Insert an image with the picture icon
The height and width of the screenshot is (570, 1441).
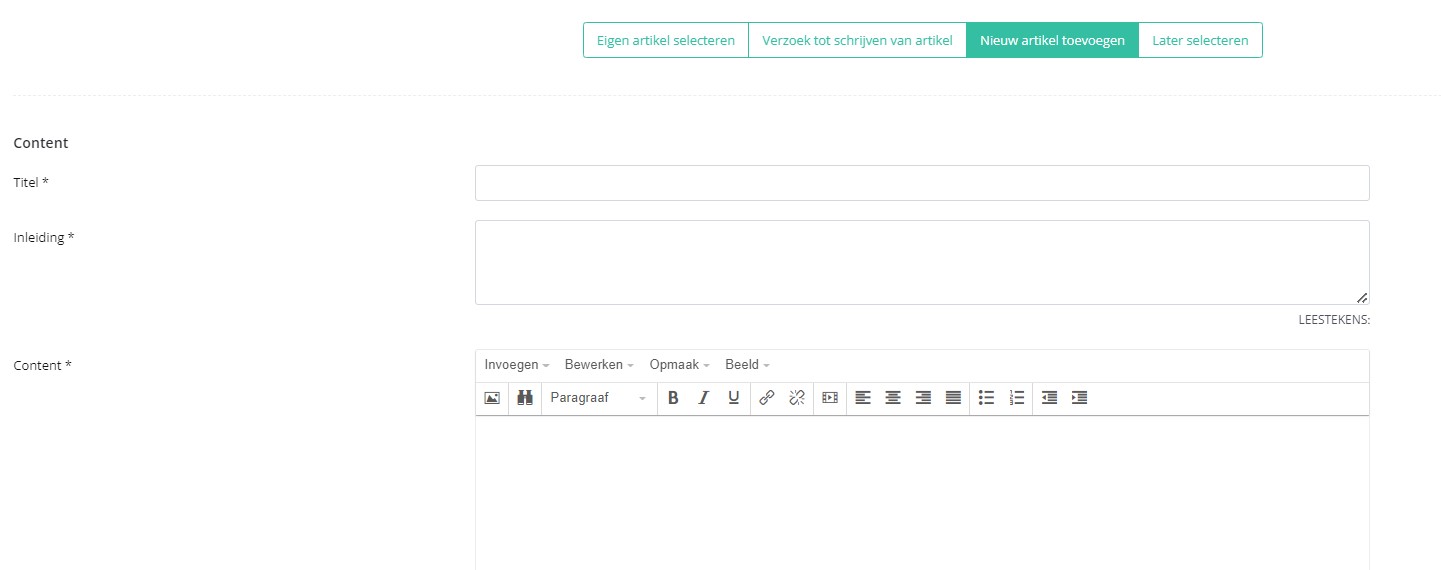tap(492, 398)
